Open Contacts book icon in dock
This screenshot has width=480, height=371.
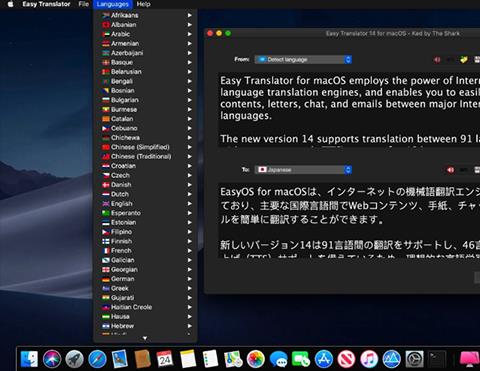(x=143, y=359)
